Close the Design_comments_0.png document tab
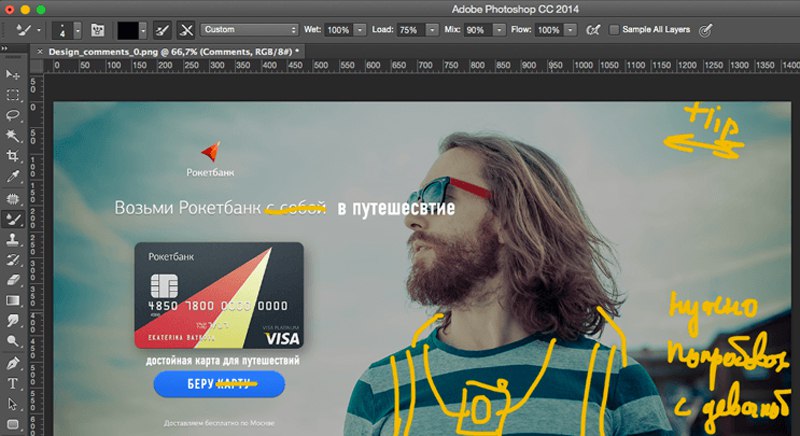Image resolution: width=800 pixels, height=436 pixels. [x=39, y=52]
